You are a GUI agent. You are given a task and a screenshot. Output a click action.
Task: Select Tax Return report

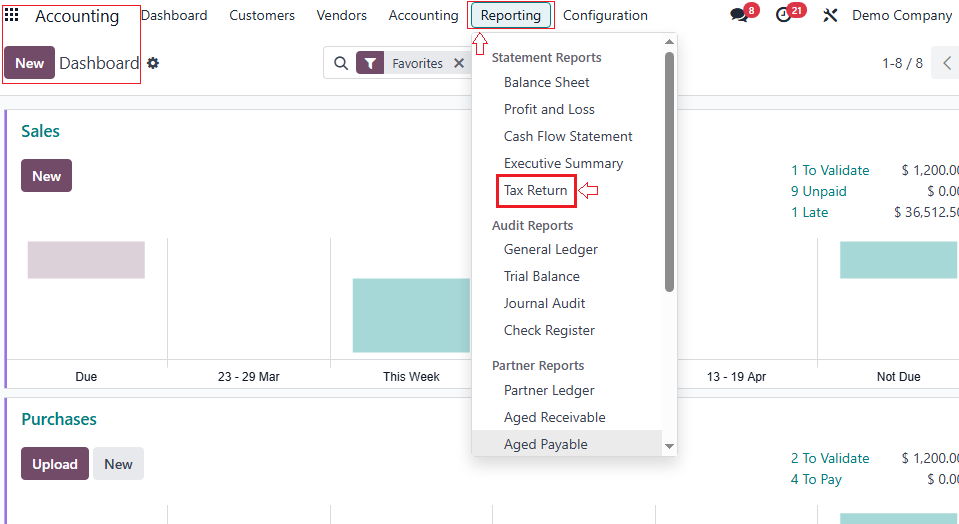tap(535, 190)
